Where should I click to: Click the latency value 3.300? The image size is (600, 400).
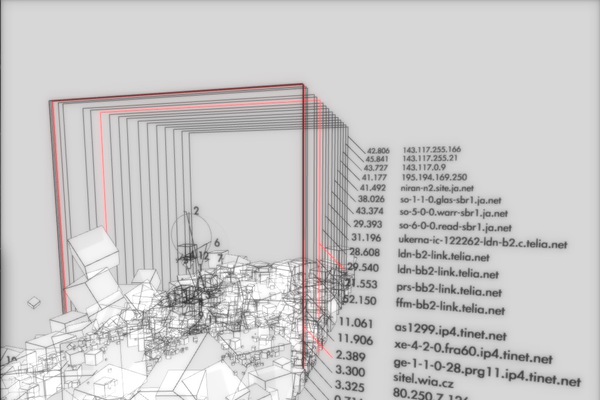click(x=350, y=371)
